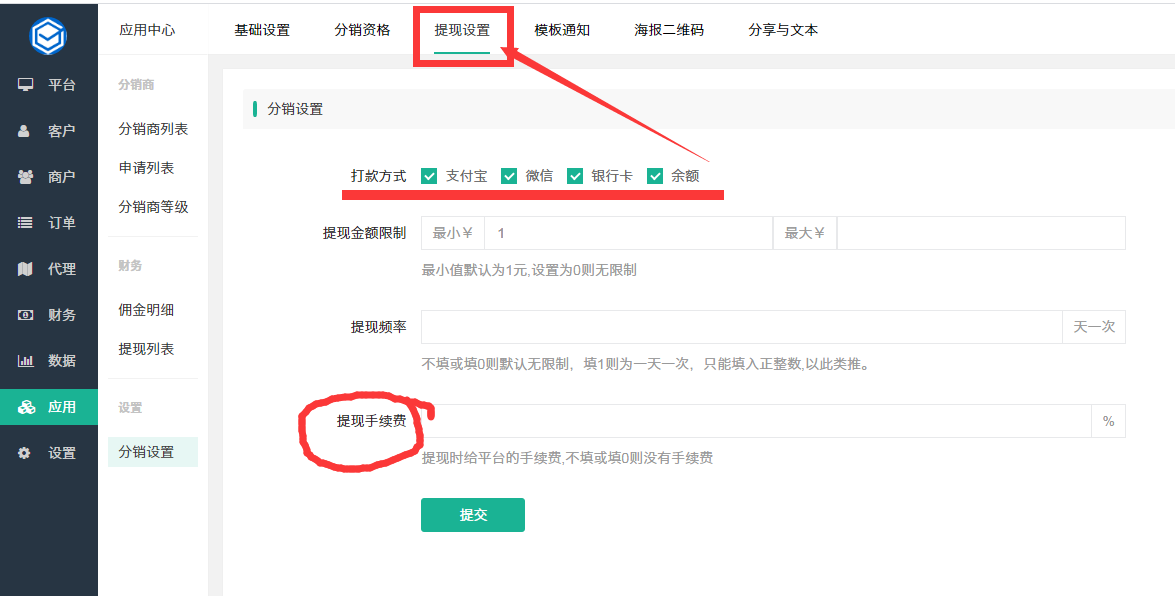
Task: Click the 提现频率 input field
Action: pyautogui.click(x=742, y=327)
